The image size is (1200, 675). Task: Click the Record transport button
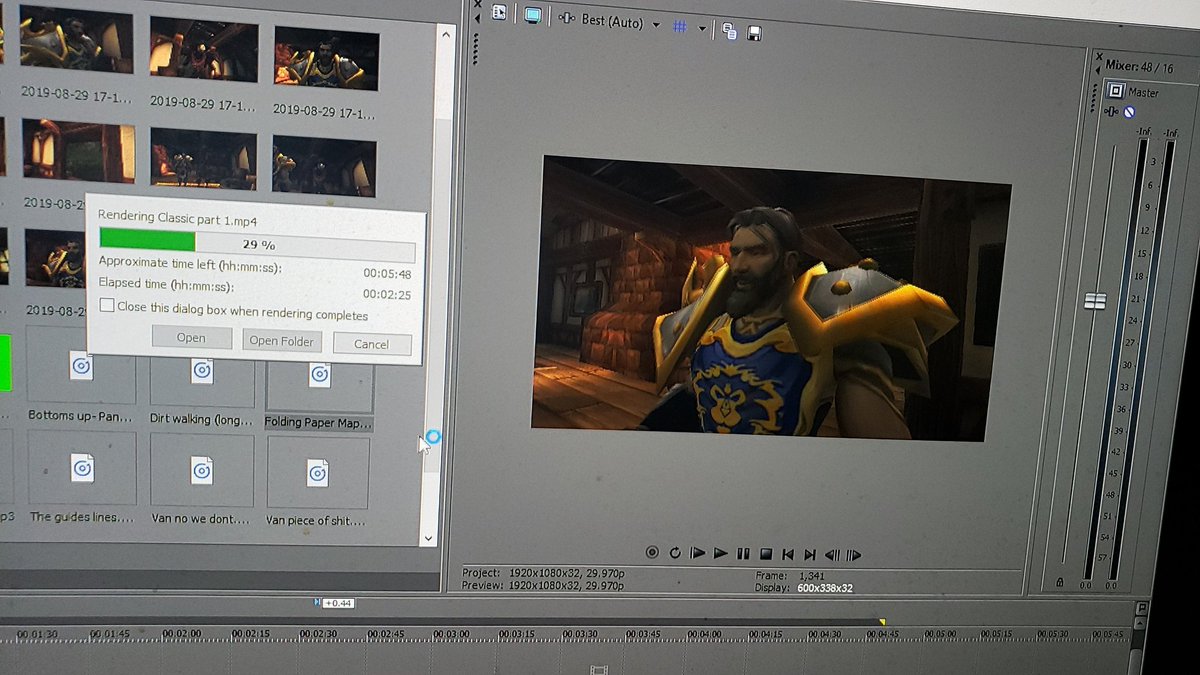click(652, 552)
